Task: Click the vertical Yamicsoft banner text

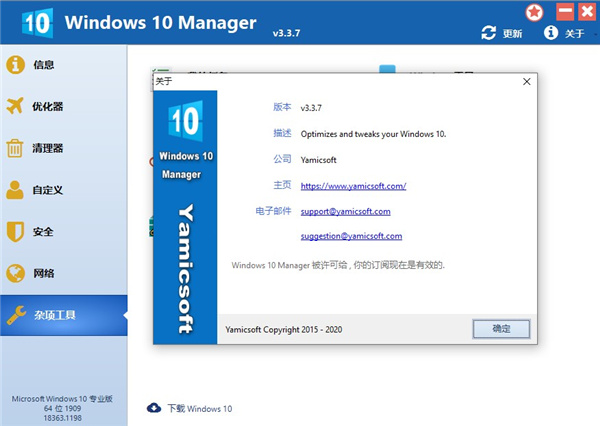Action: [186, 269]
